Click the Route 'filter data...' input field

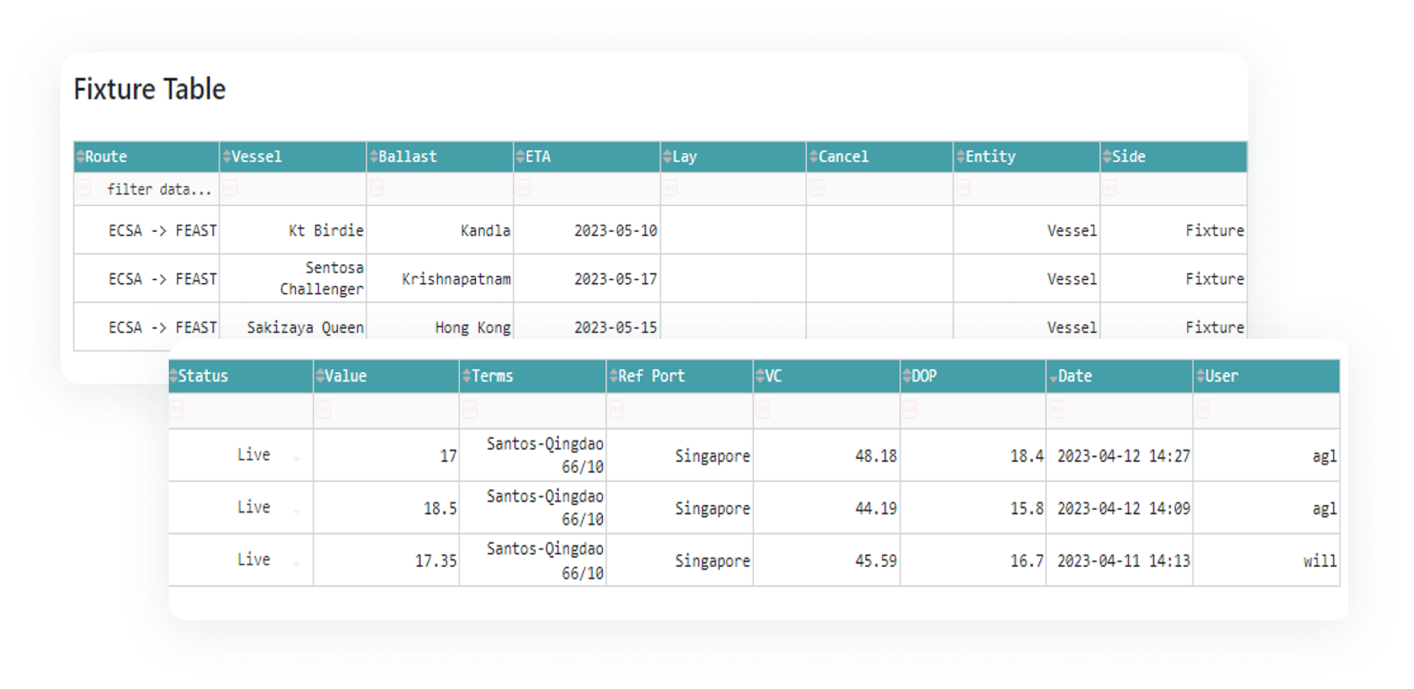(158, 189)
